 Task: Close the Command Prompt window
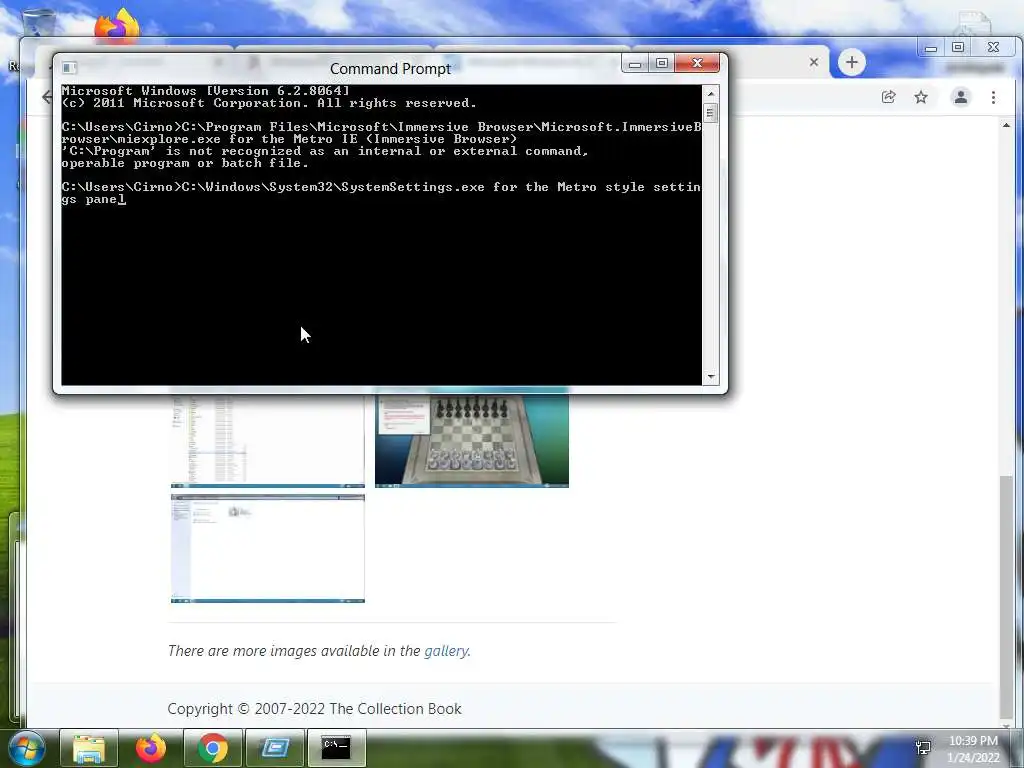(x=697, y=63)
